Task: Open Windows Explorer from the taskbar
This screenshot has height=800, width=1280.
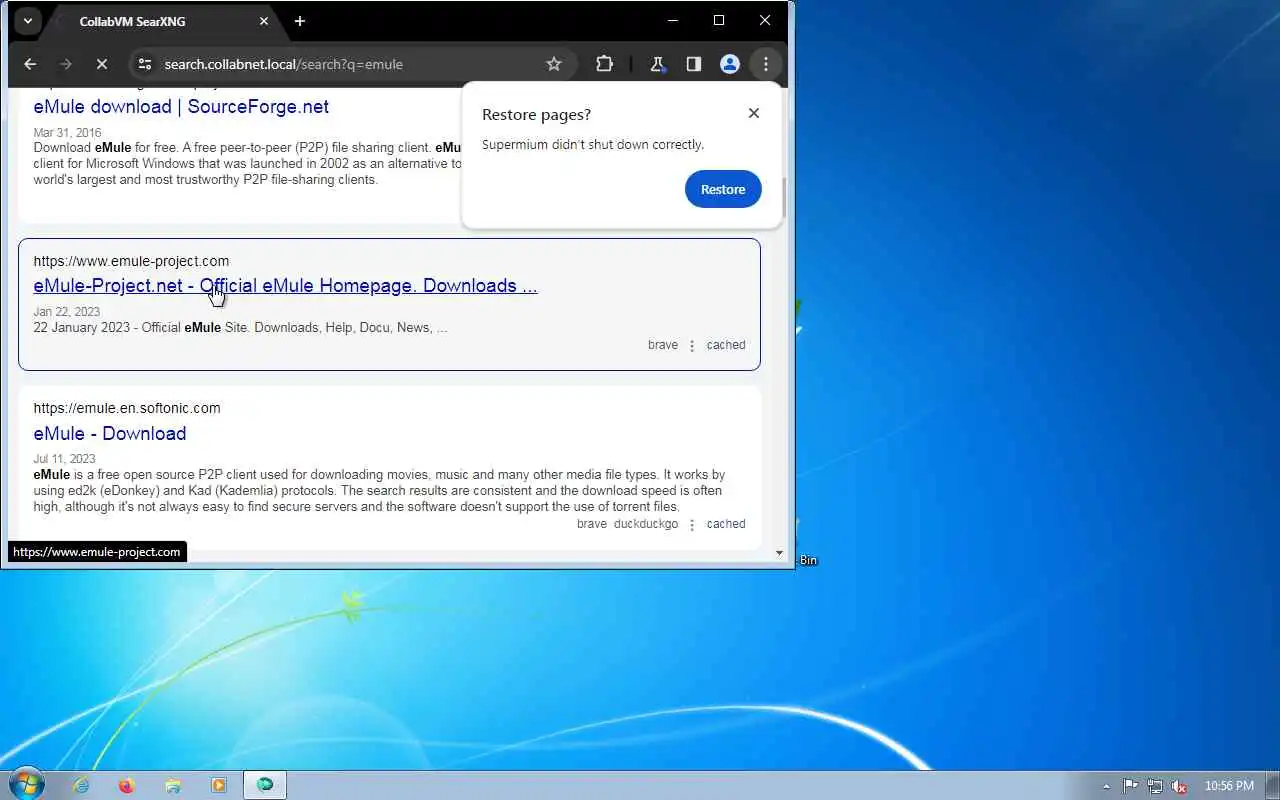Action: [172, 785]
